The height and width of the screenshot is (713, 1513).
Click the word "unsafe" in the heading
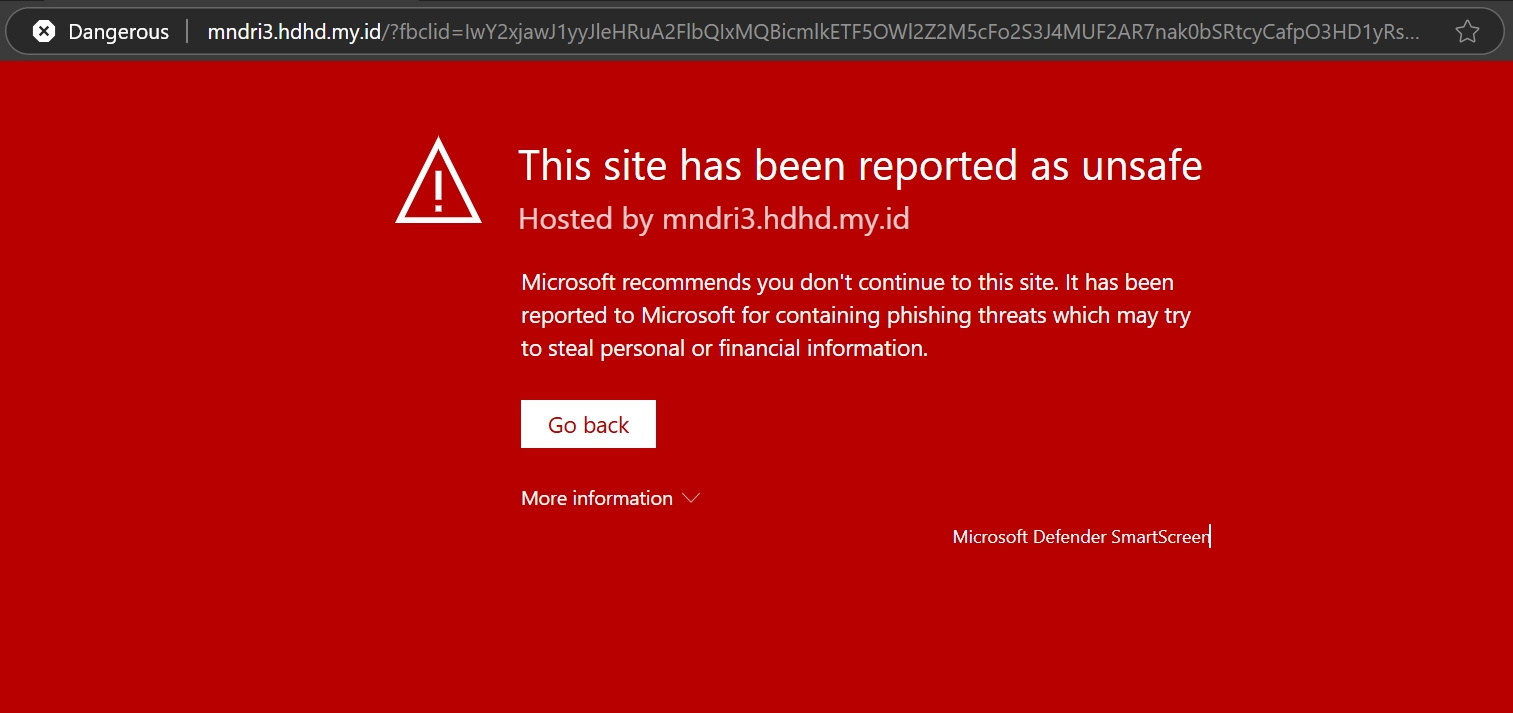1142,166
